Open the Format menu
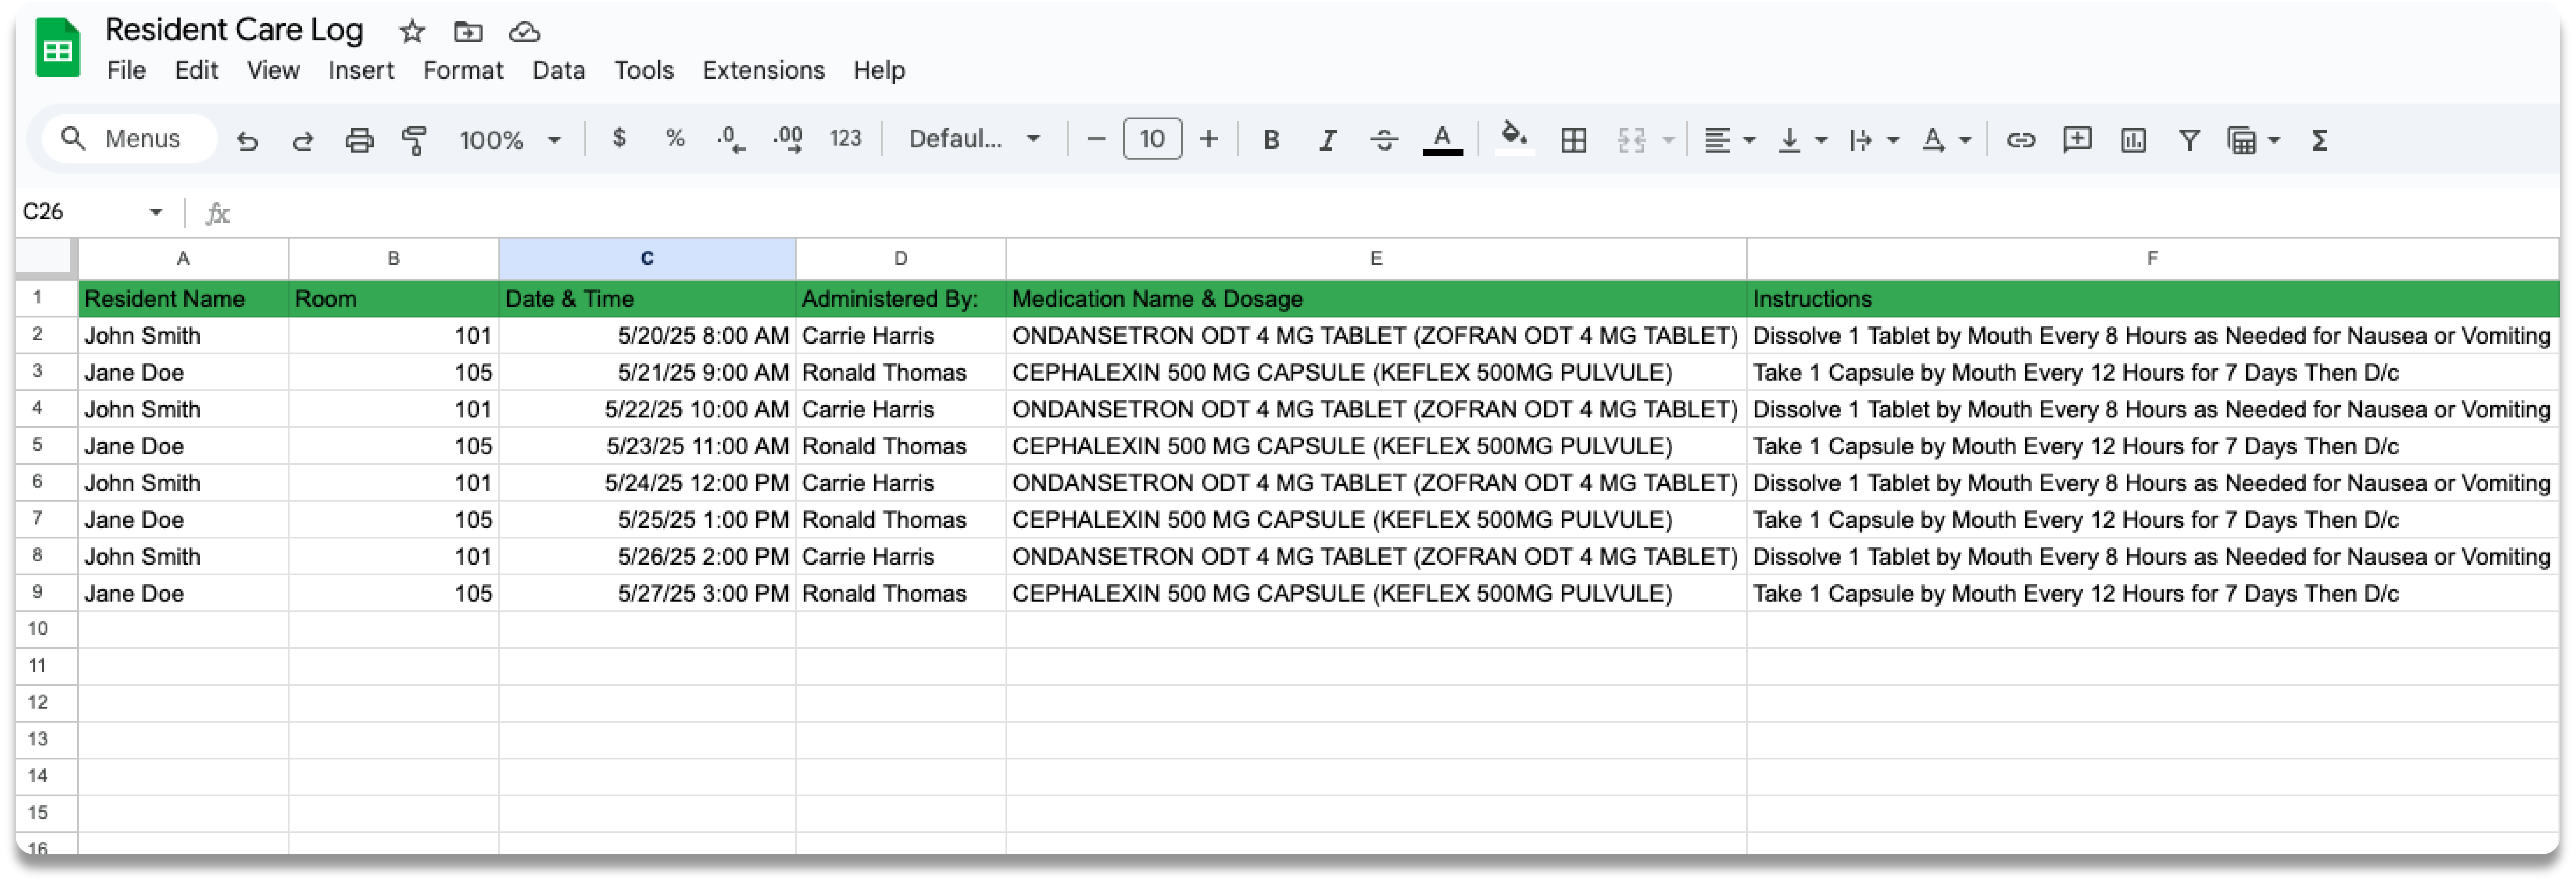This screenshot has width=2576, height=884. click(462, 70)
